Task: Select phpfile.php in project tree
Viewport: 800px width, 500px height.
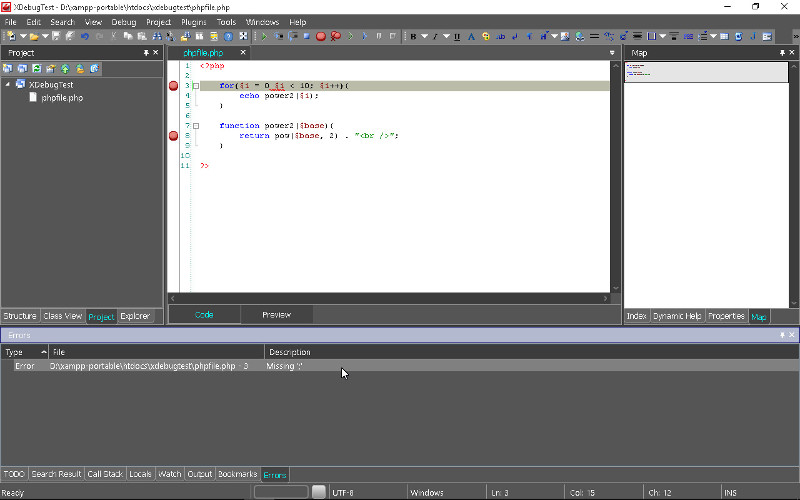Action: [x=62, y=97]
